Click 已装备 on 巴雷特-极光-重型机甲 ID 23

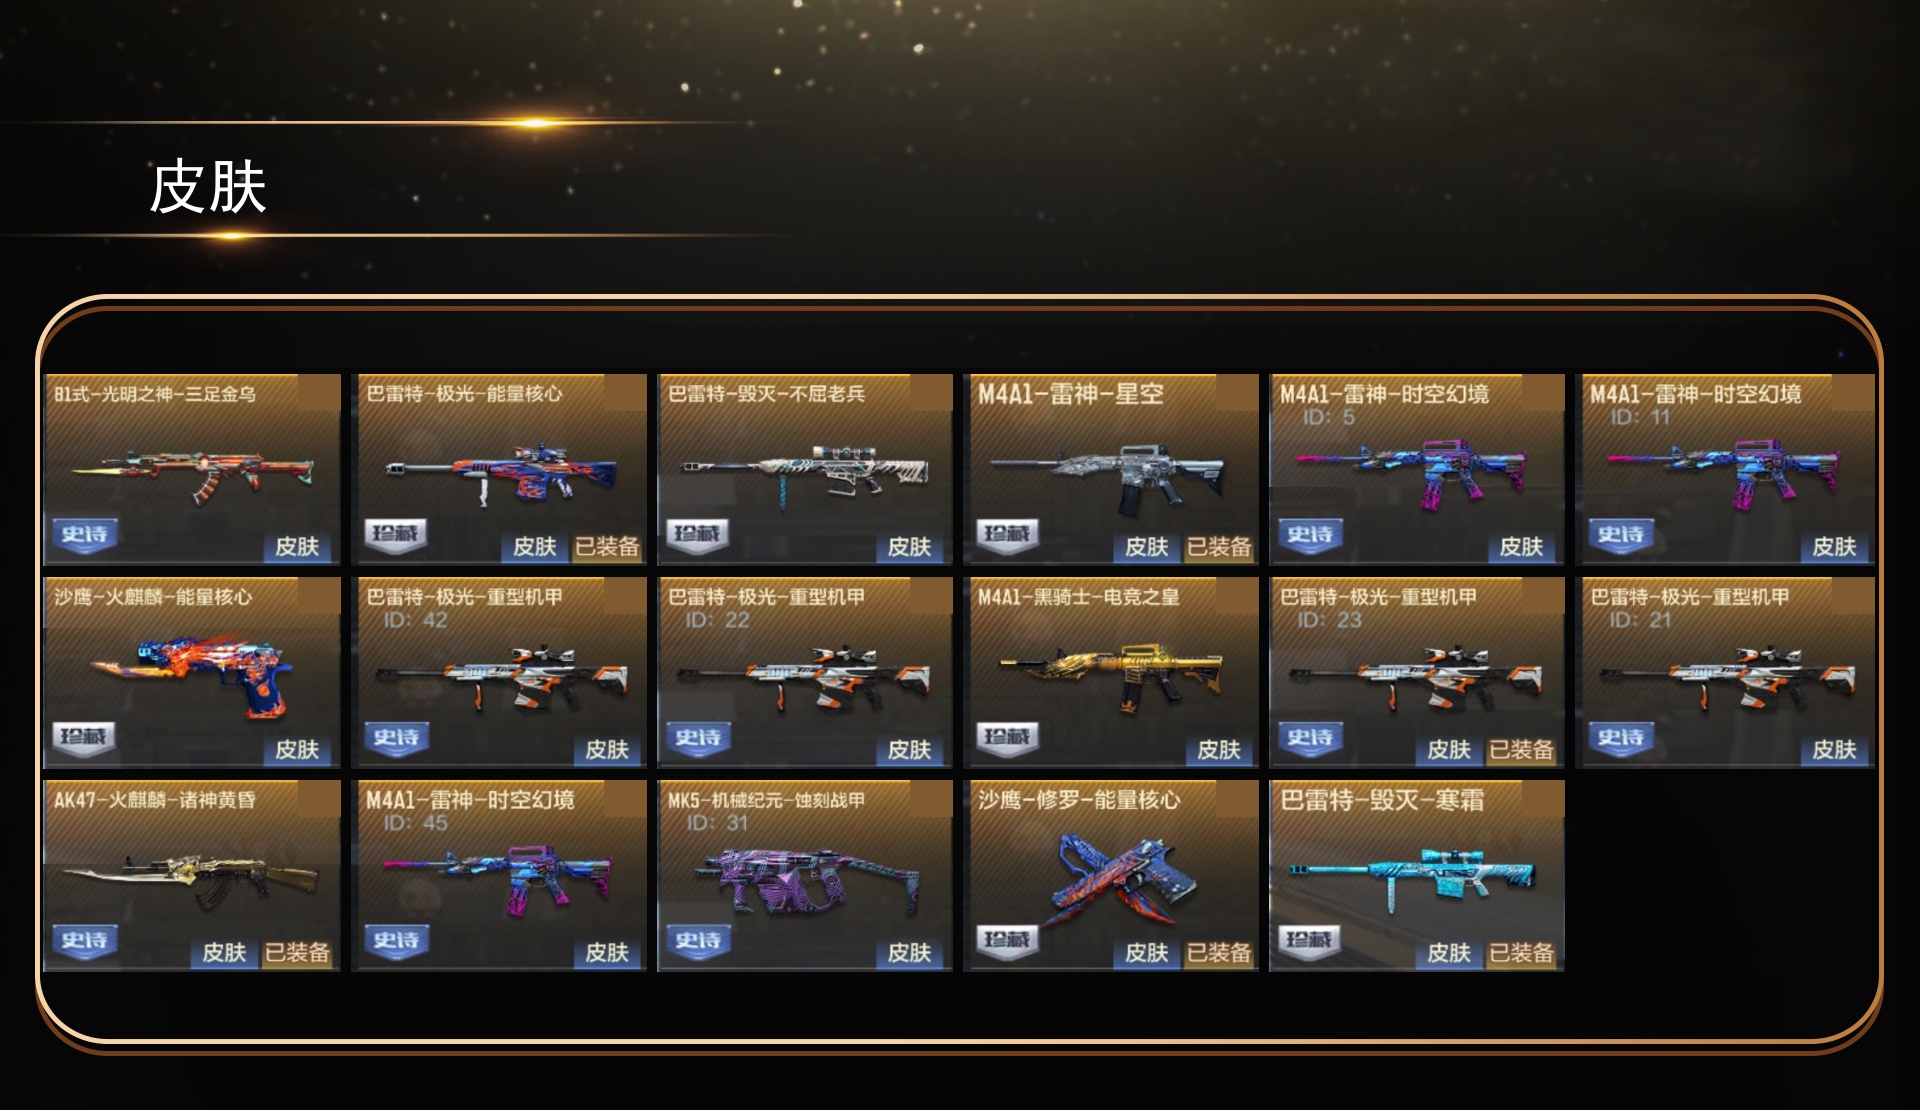tap(1521, 749)
